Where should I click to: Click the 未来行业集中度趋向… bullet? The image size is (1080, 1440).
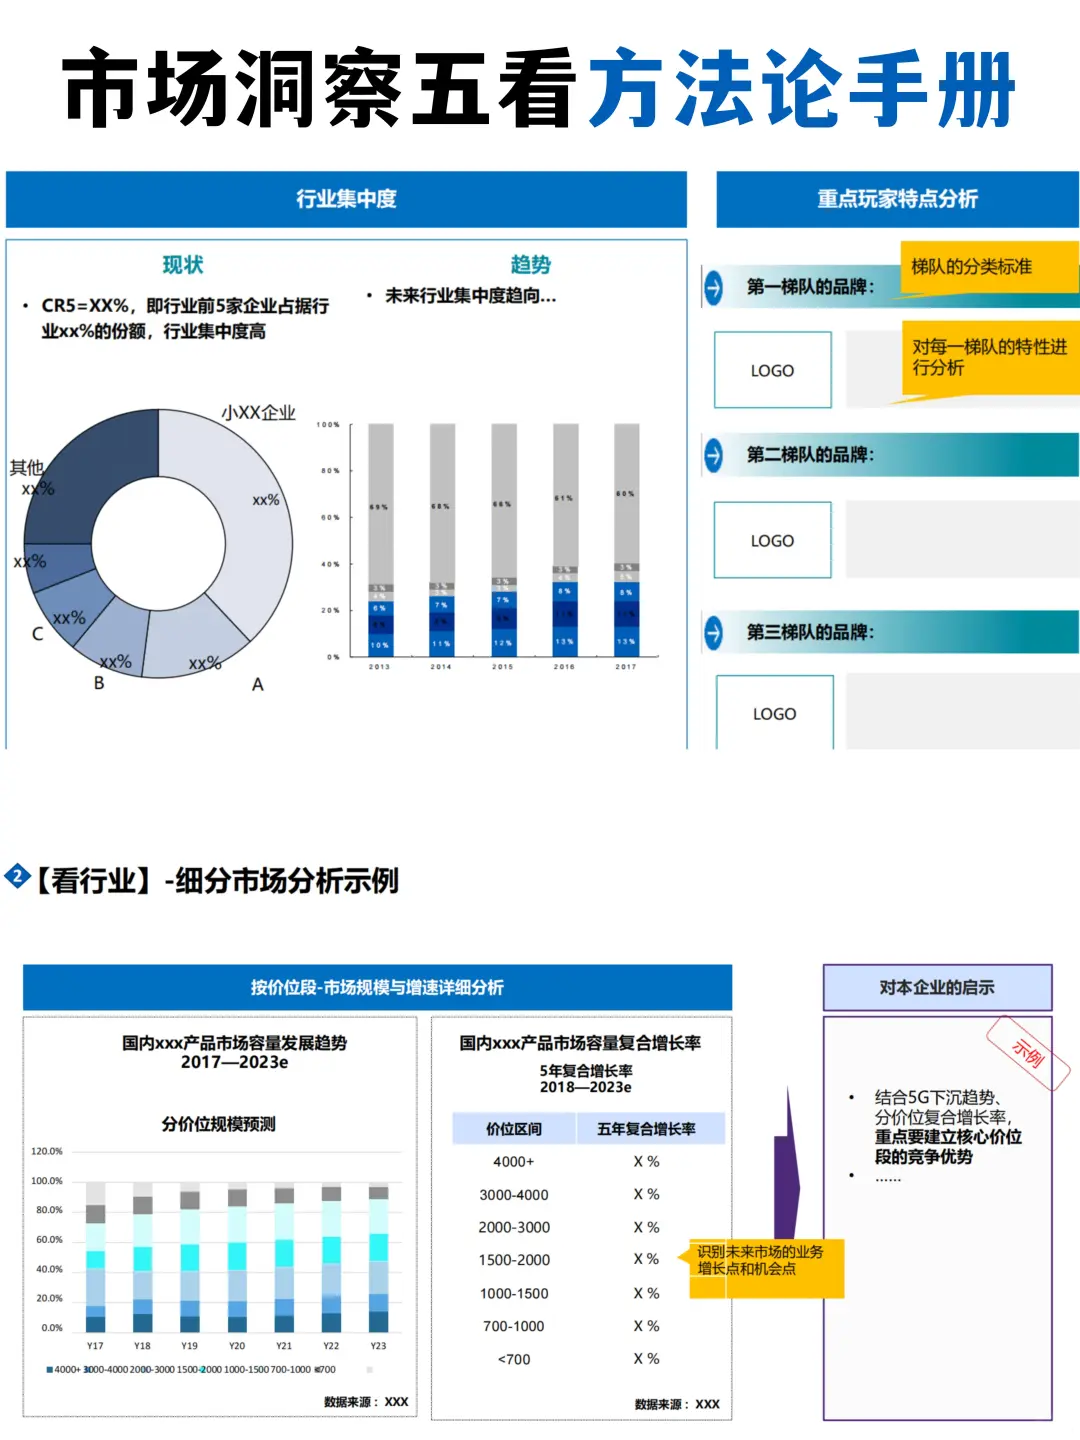coord(470,296)
